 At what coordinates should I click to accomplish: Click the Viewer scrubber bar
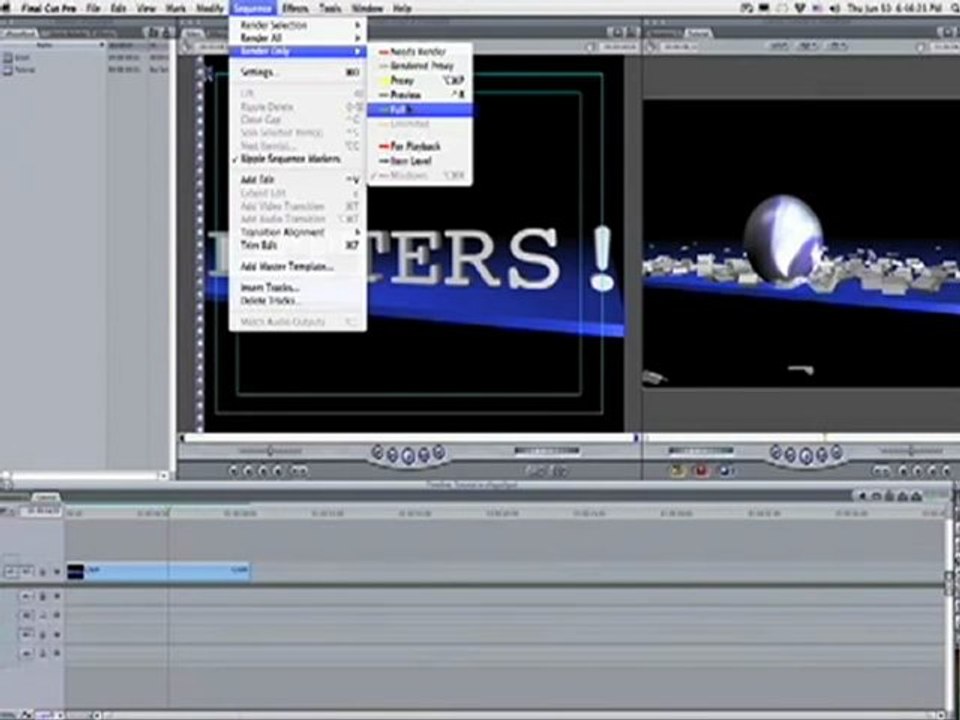(x=409, y=438)
